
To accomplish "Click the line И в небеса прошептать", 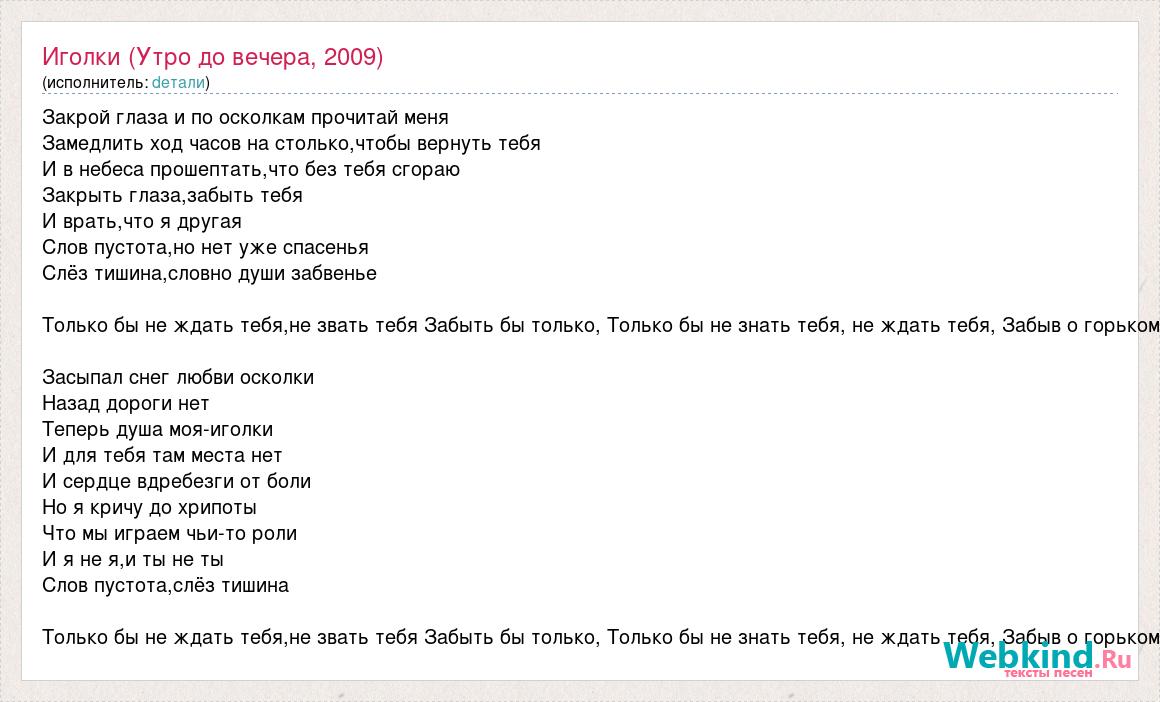I will tap(251, 169).
